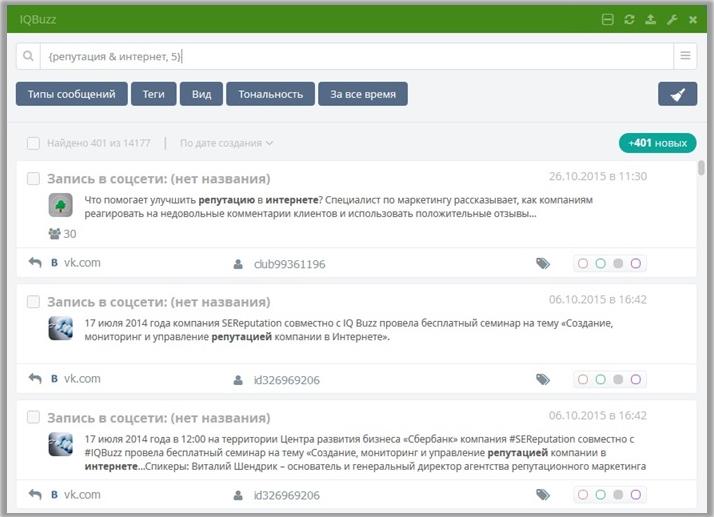Open settings via the wrench icon
Screen dimensions: 714x517
(x=672, y=20)
